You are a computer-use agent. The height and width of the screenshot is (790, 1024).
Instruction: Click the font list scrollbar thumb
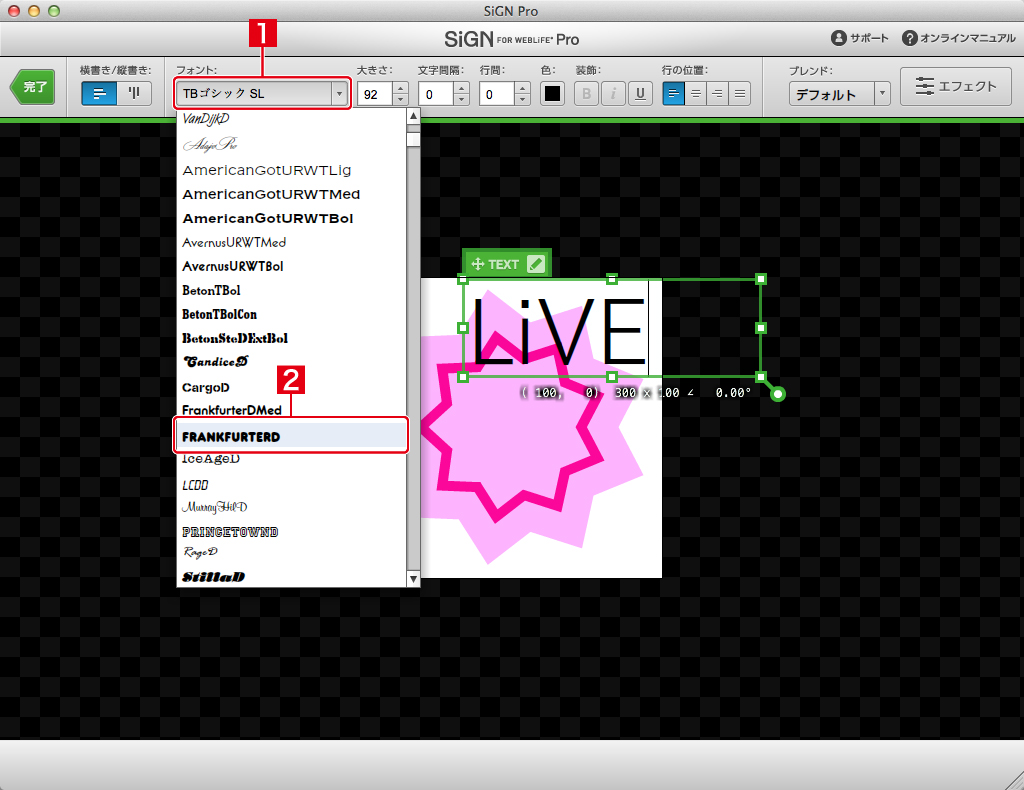click(413, 140)
